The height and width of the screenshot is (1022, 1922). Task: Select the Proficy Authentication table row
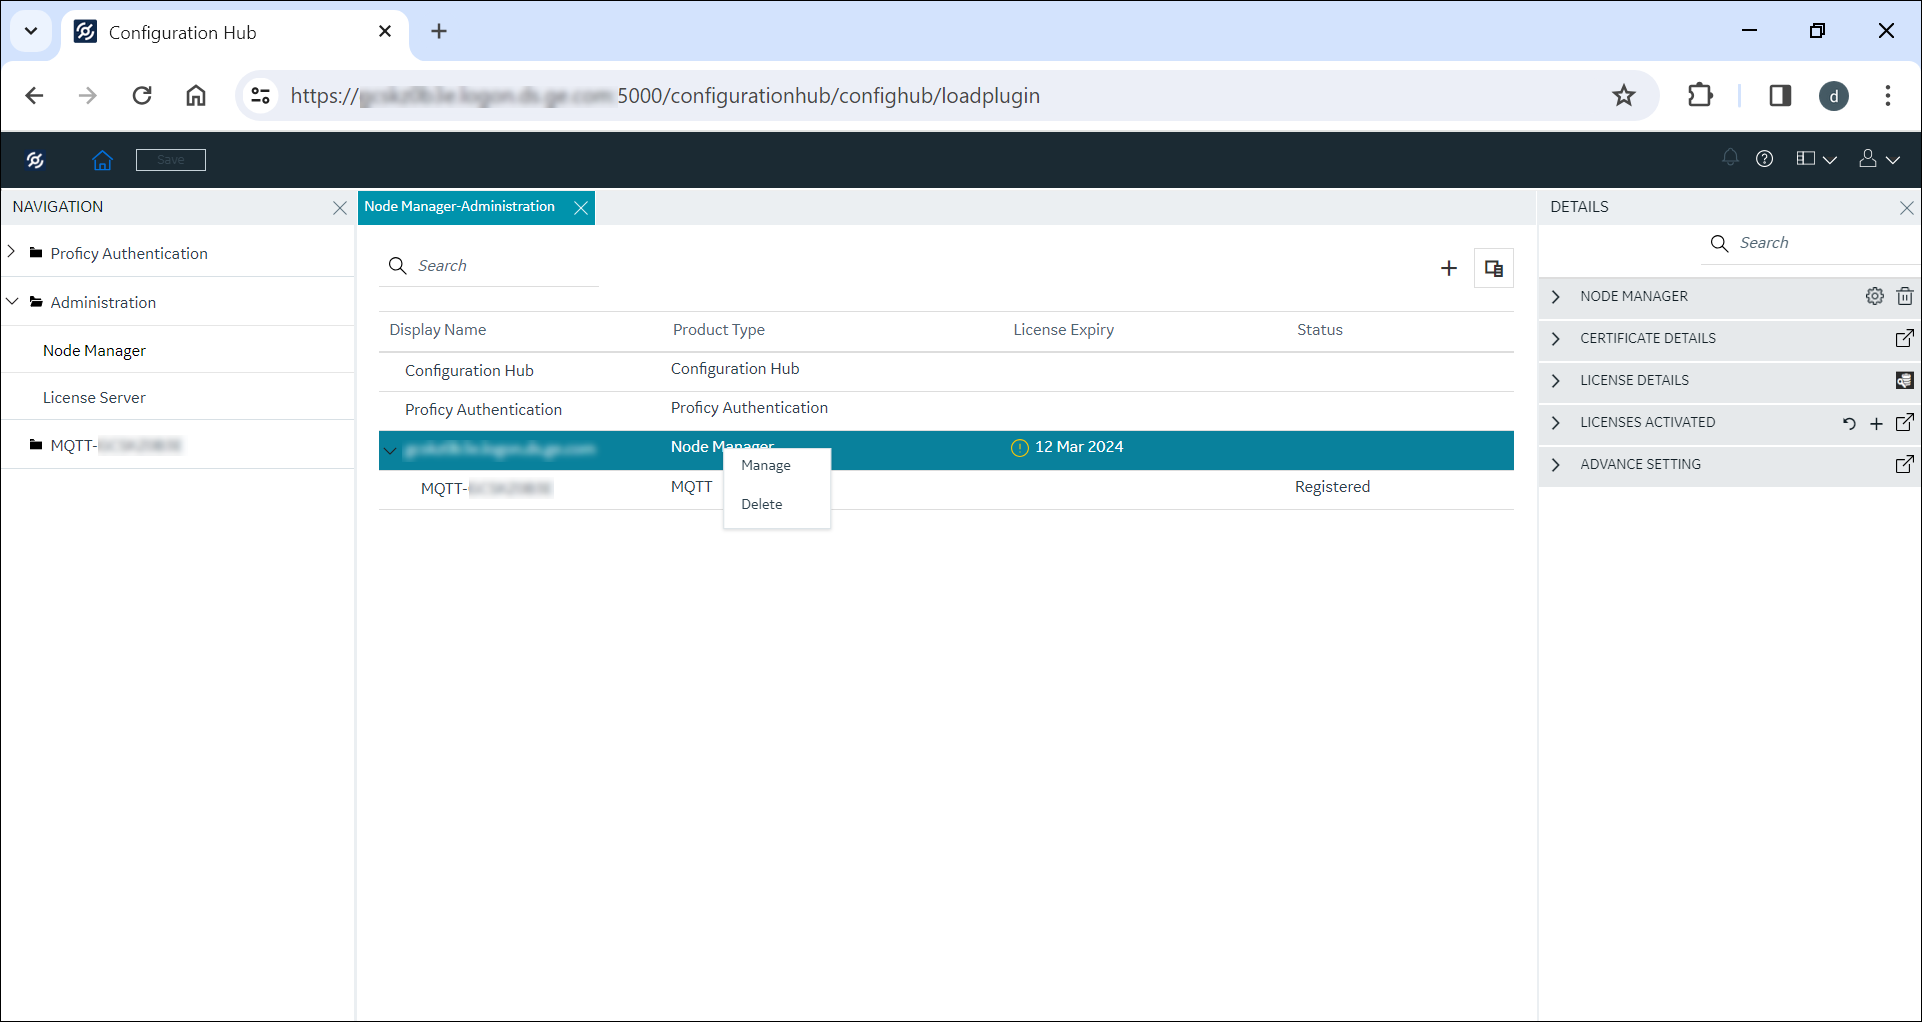tap(946, 410)
